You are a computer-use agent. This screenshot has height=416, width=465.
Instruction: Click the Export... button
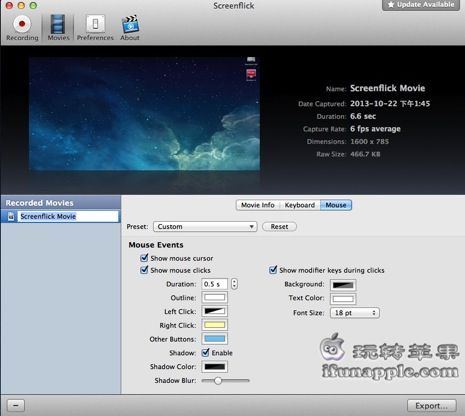pyautogui.click(x=432, y=406)
